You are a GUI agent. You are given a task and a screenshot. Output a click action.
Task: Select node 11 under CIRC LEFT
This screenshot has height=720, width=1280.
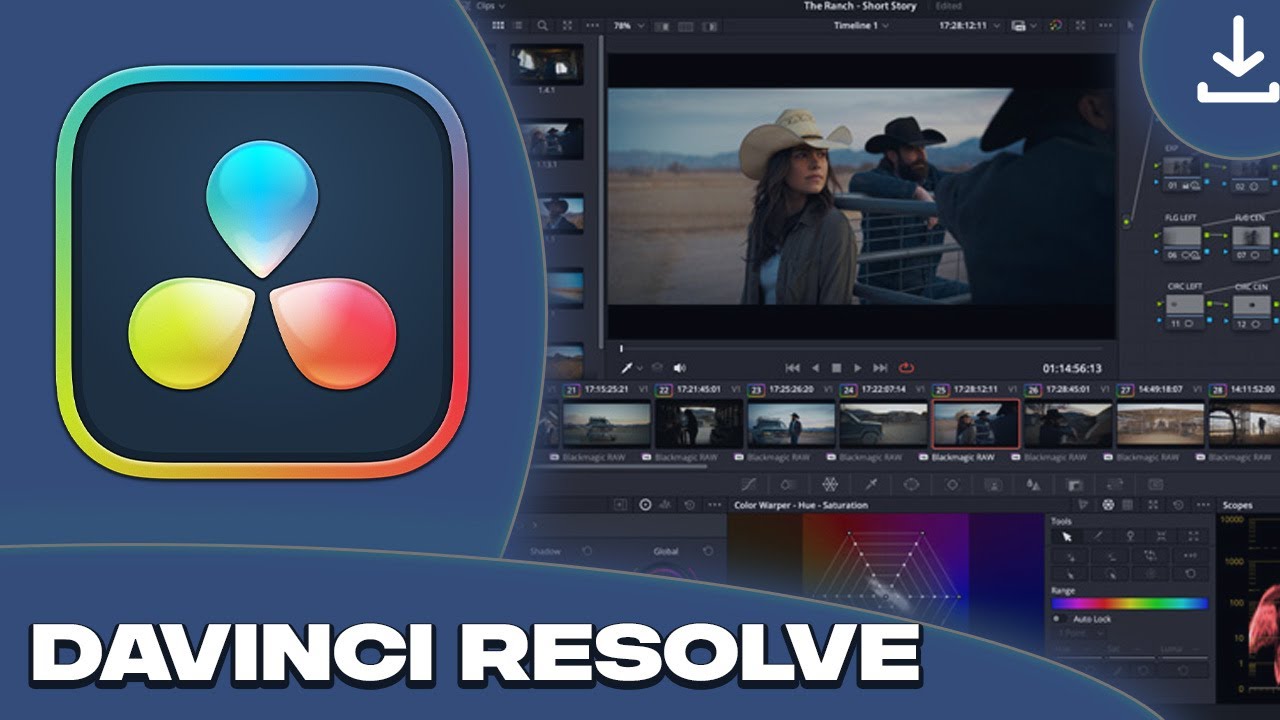pos(1184,312)
